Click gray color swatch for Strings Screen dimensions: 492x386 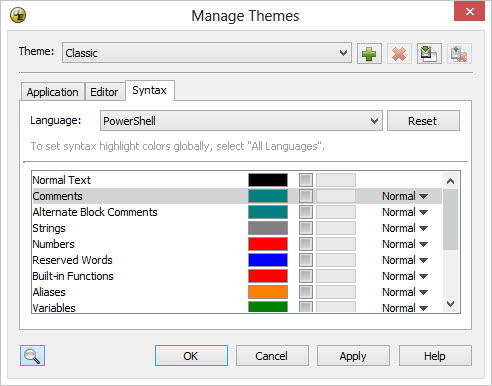tap(268, 228)
